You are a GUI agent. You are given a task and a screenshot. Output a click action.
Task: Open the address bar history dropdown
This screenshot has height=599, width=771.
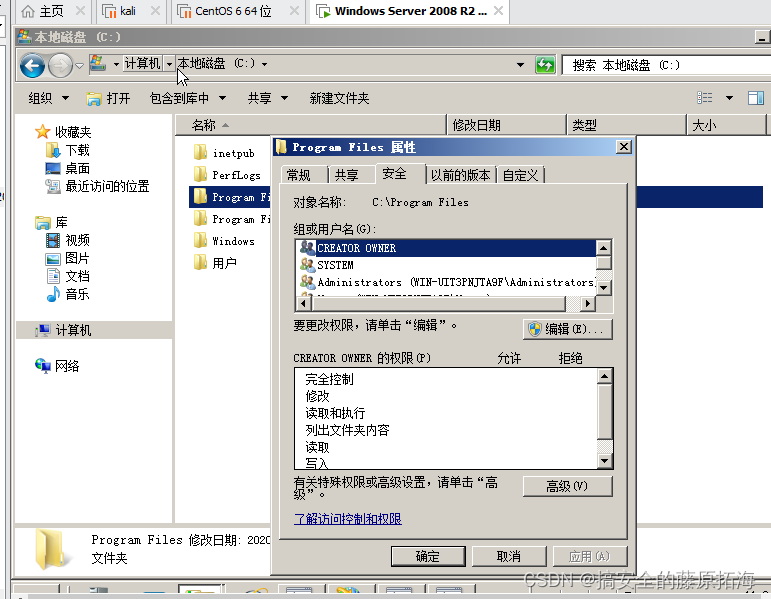click(x=520, y=64)
